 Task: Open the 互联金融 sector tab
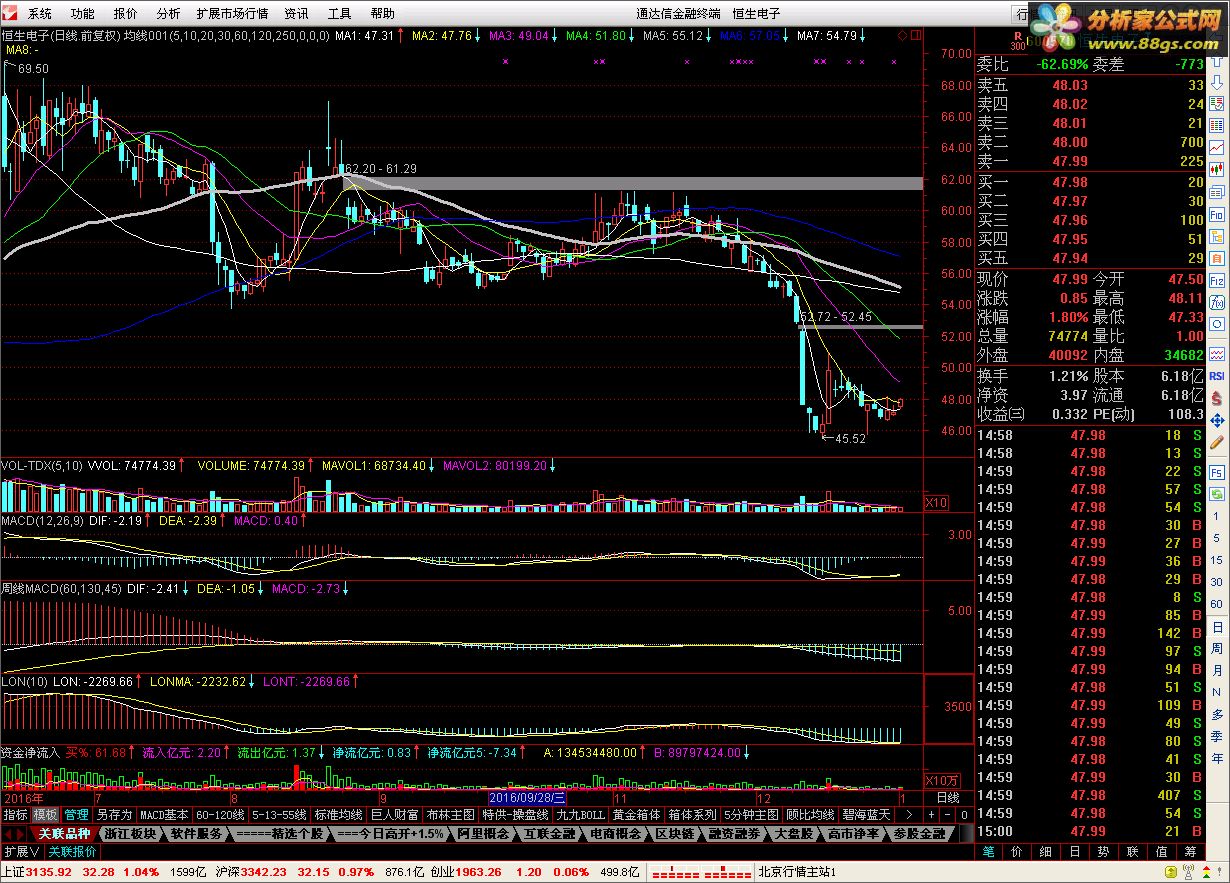(550, 833)
